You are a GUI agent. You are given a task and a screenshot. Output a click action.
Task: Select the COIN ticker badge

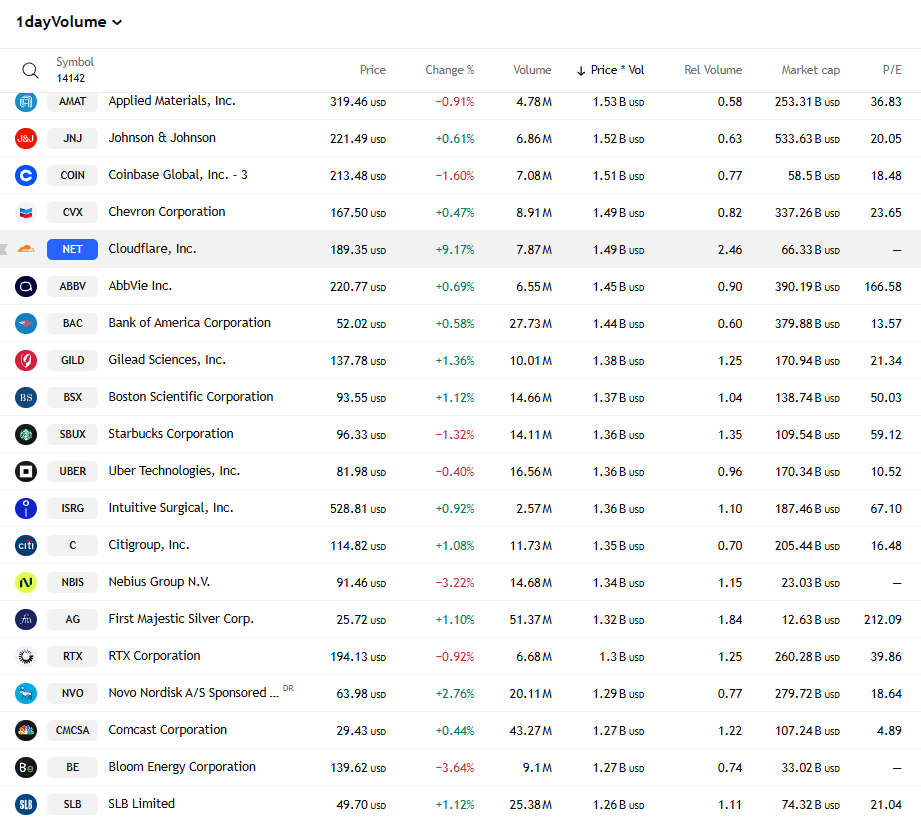72,176
